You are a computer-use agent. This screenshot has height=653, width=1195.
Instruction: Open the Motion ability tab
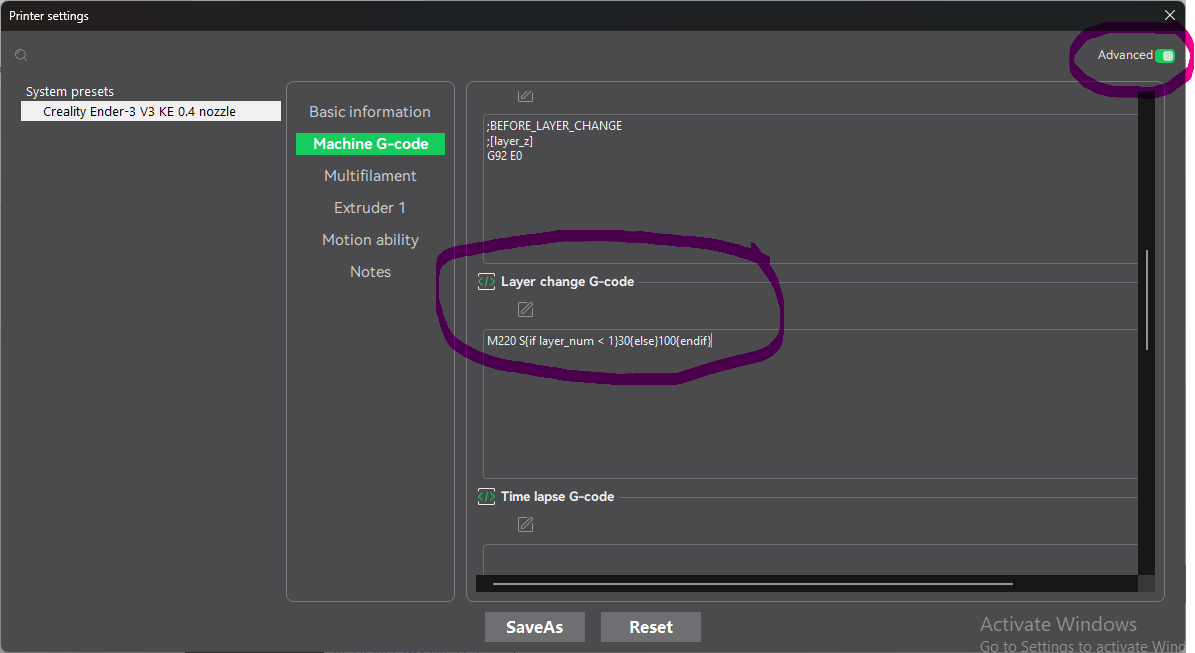pos(370,240)
